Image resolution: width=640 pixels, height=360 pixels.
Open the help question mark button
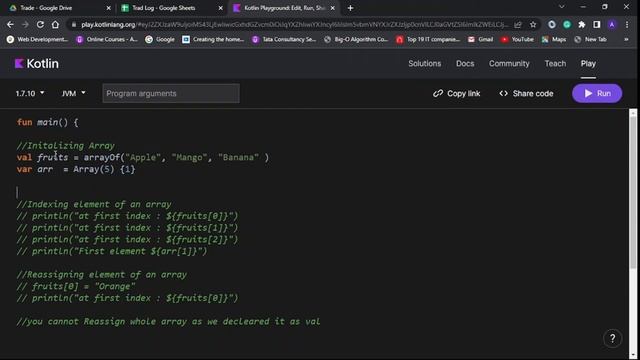pos(612,338)
